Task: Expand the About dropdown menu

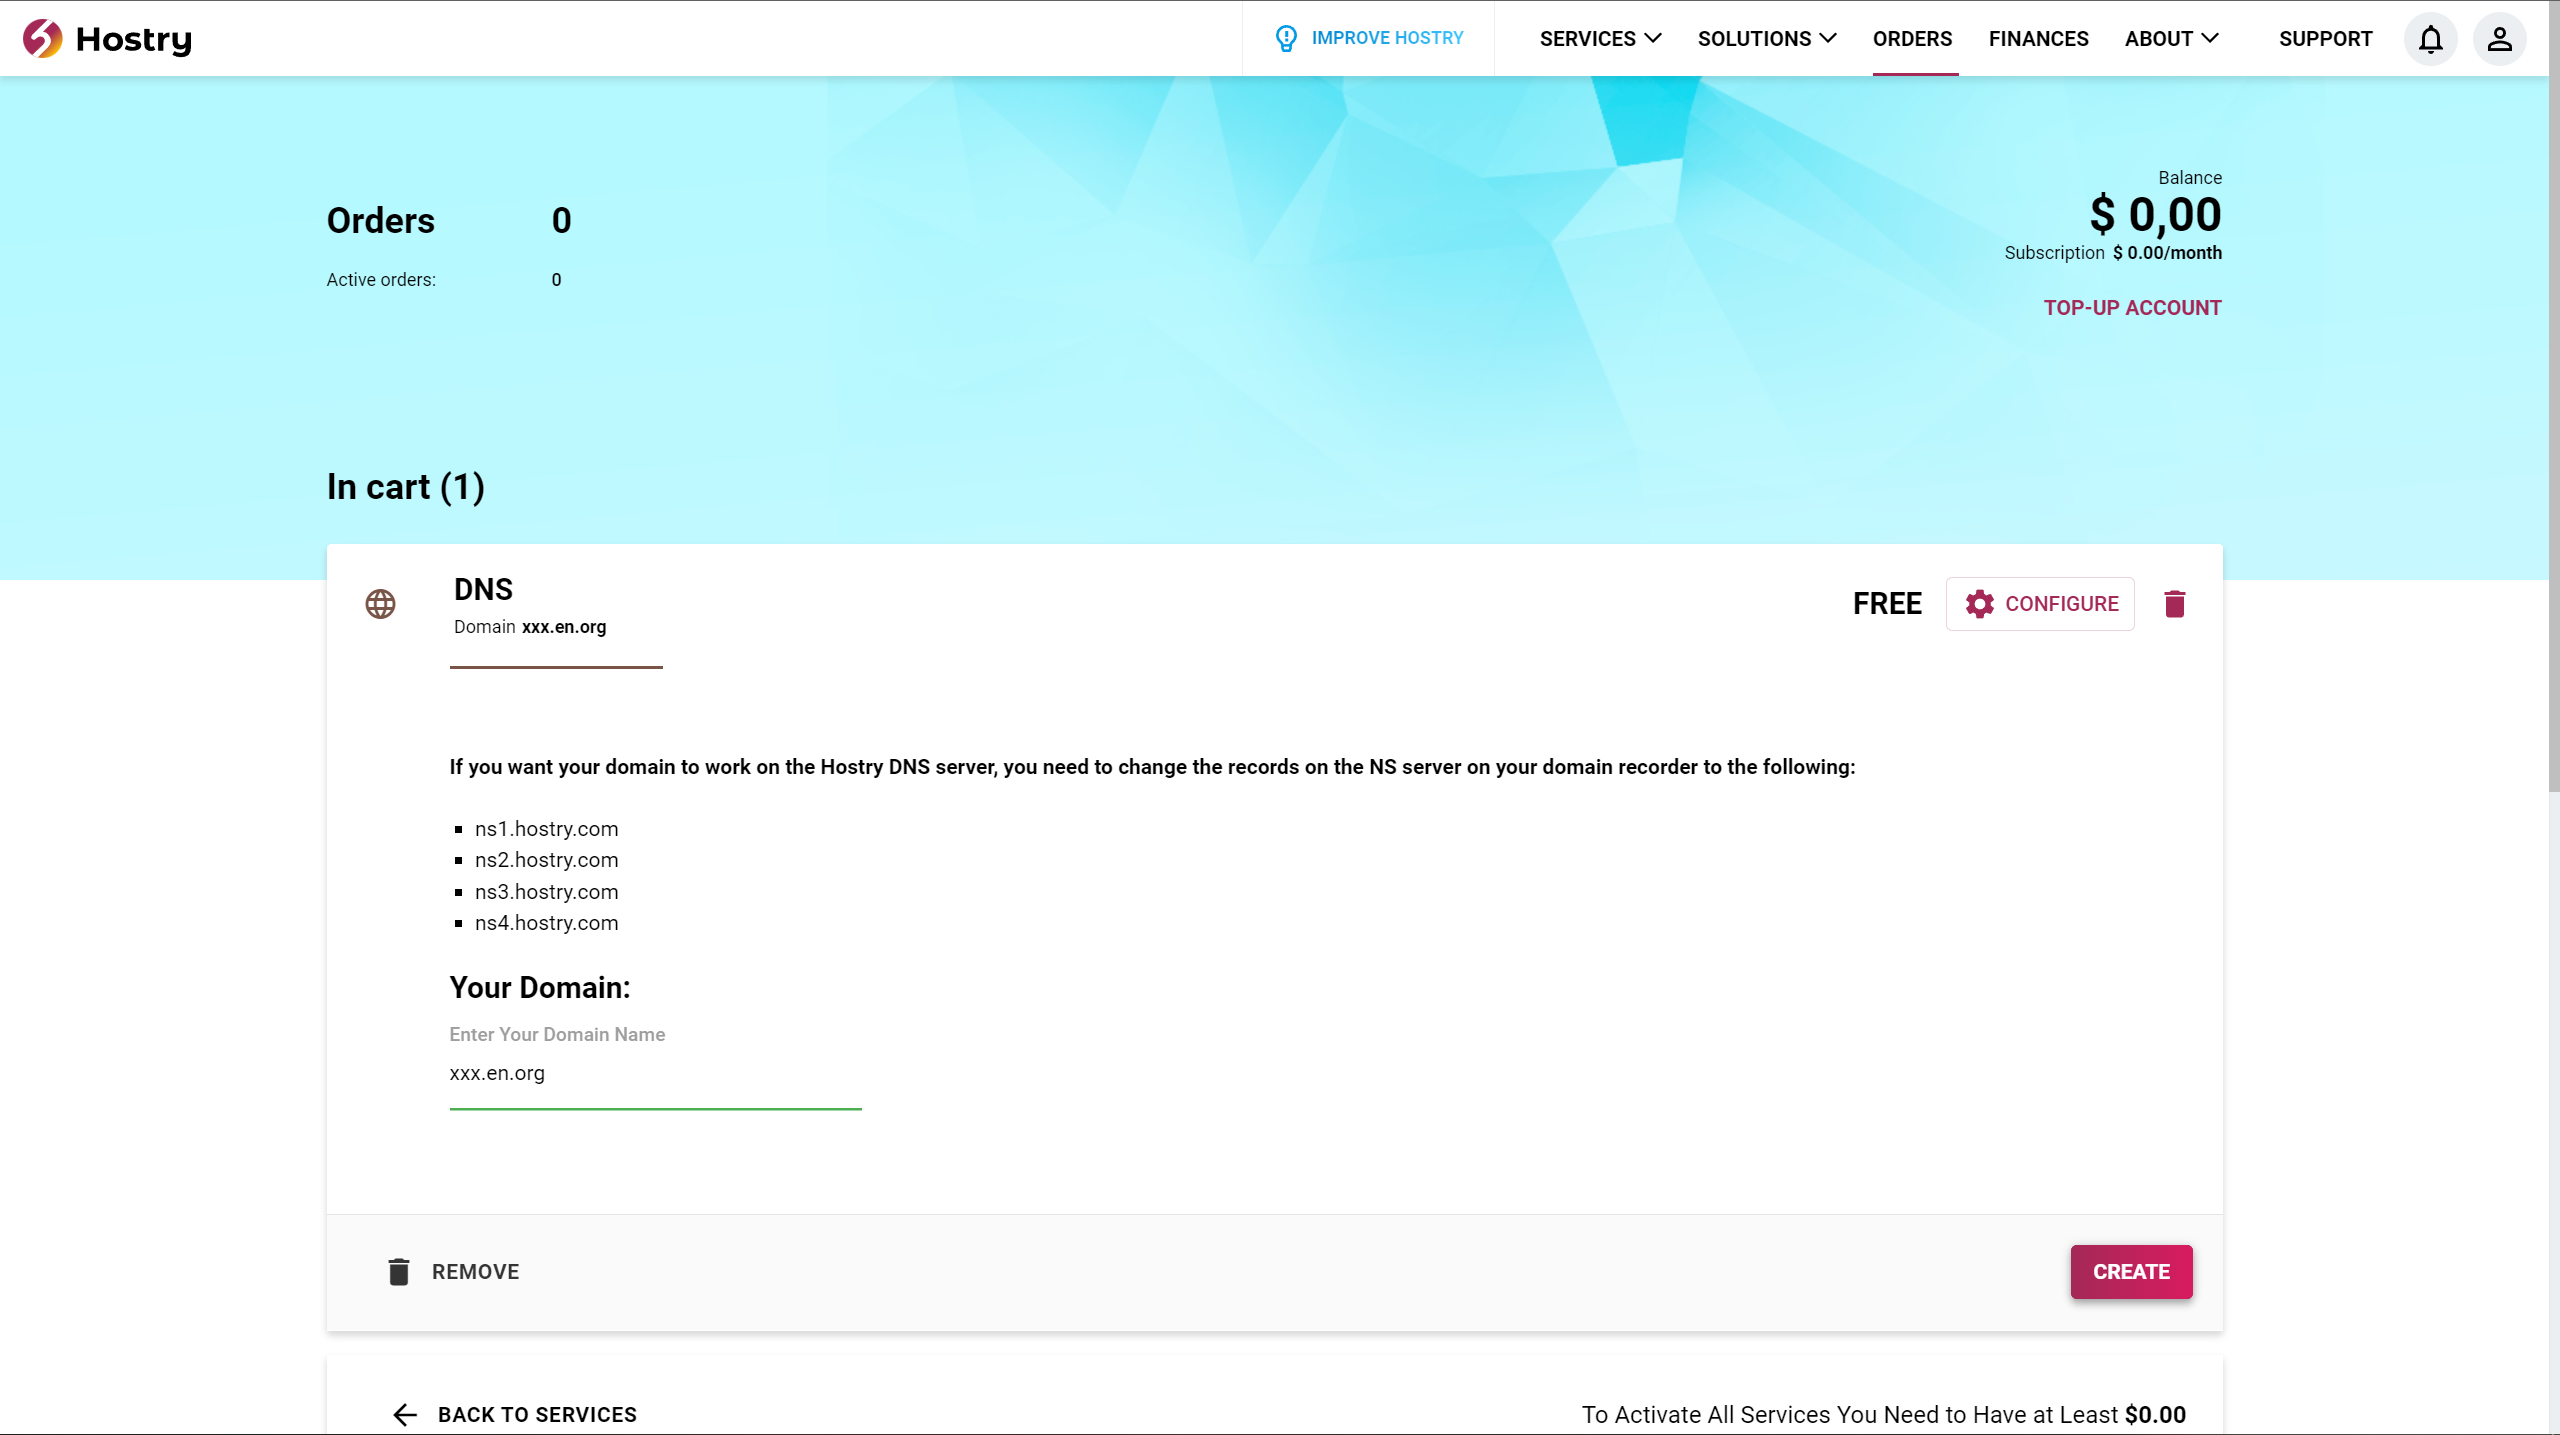Action: point(2171,39)
